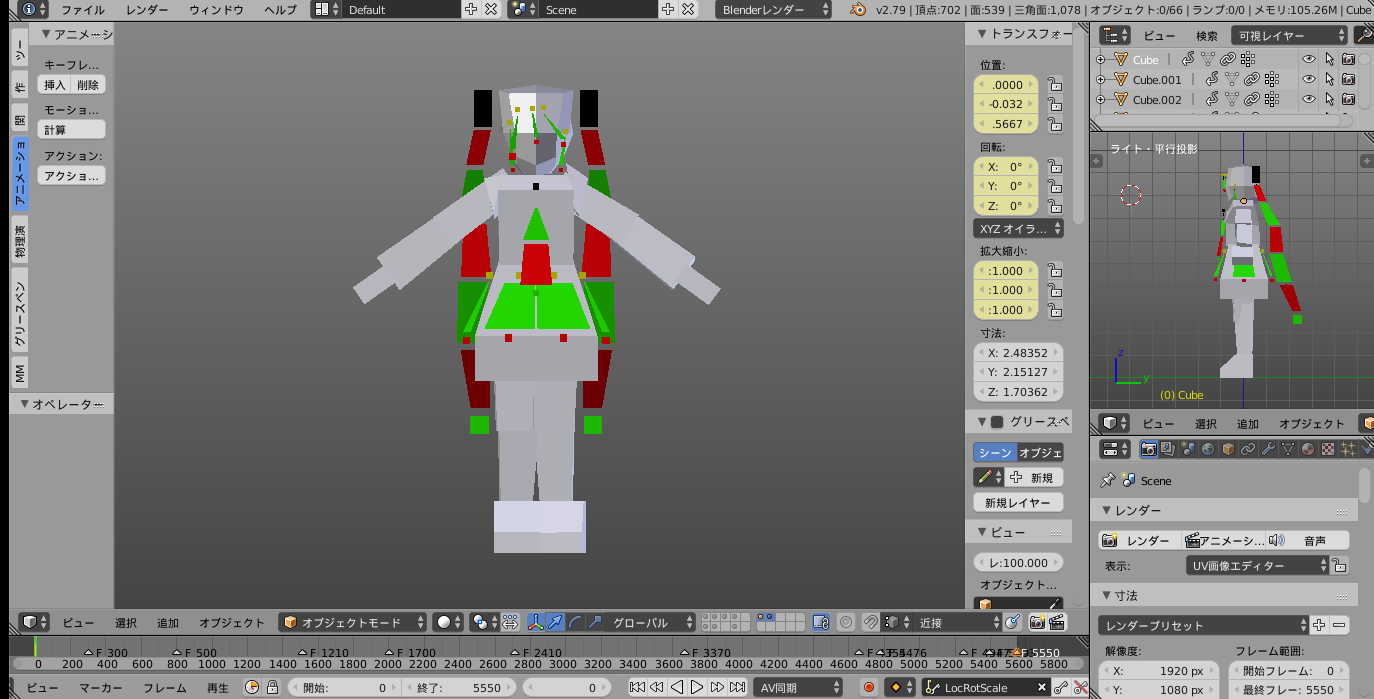The width and height of the screenshot is (1374, 699).
Task: Open the render presets dropdown
Action: pyautogui.click(x=1203, y=625)
